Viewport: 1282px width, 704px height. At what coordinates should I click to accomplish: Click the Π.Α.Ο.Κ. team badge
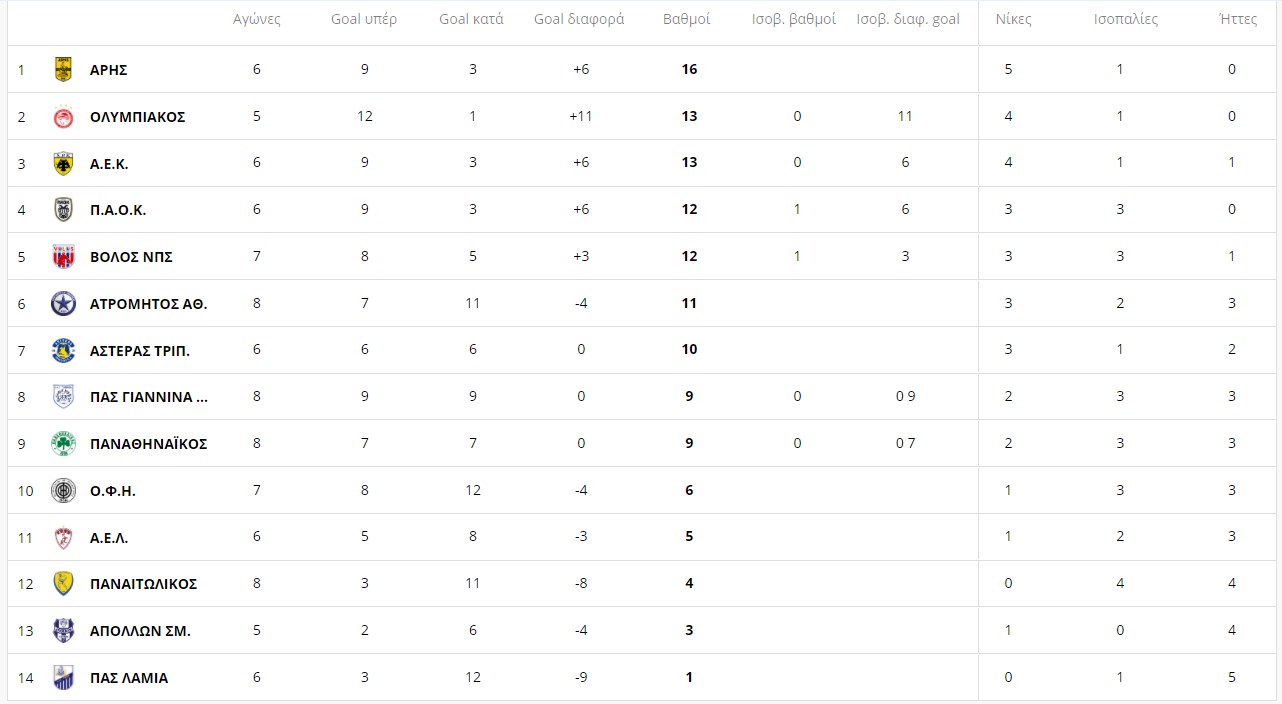63,209
